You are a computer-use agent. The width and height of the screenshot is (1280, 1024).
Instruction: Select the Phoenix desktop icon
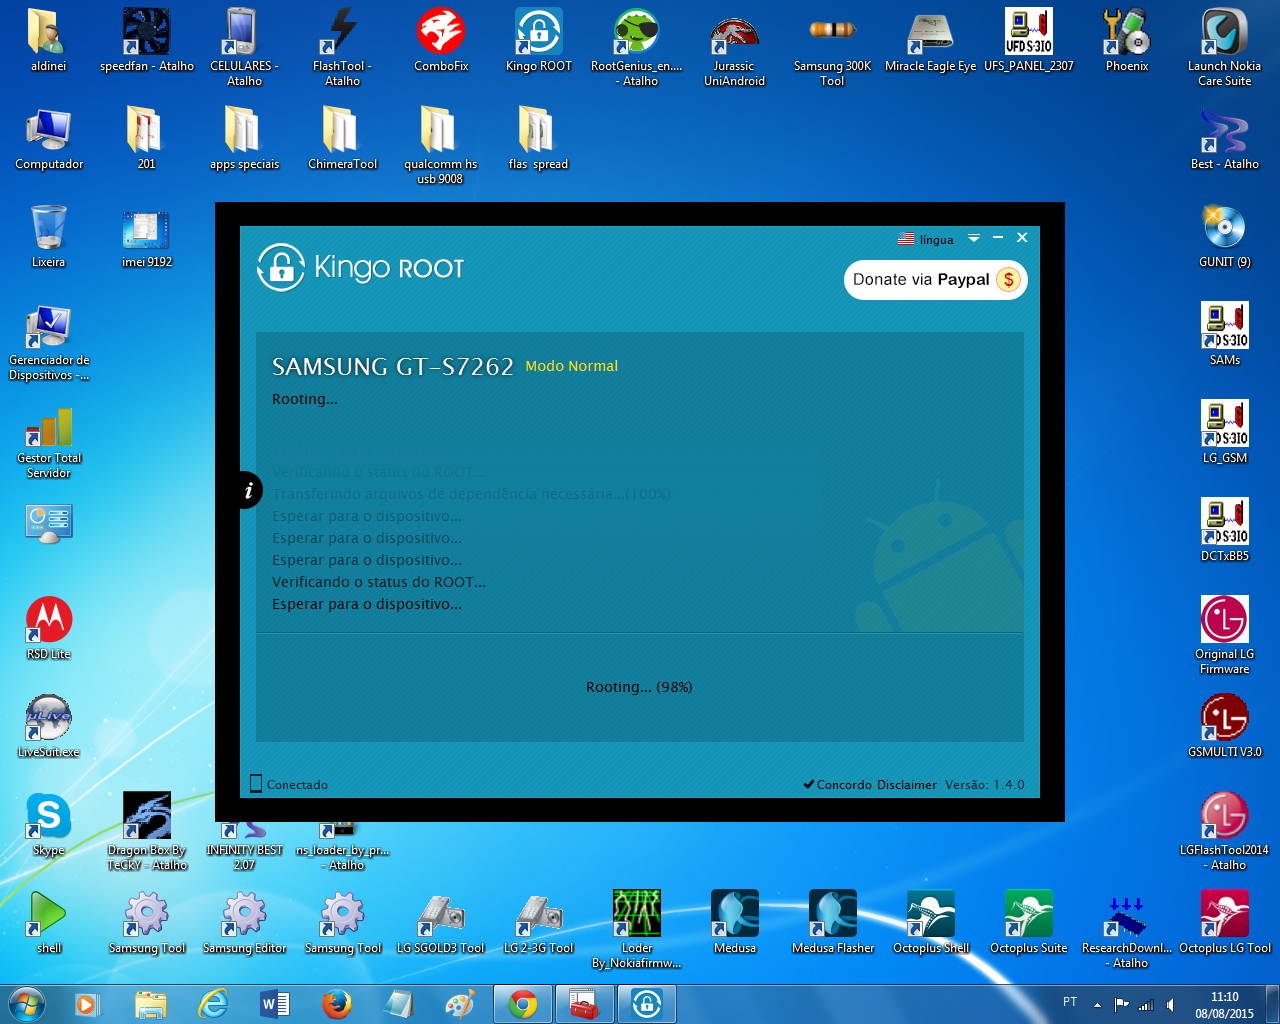pyautogui.click(x=1127, y=41)
